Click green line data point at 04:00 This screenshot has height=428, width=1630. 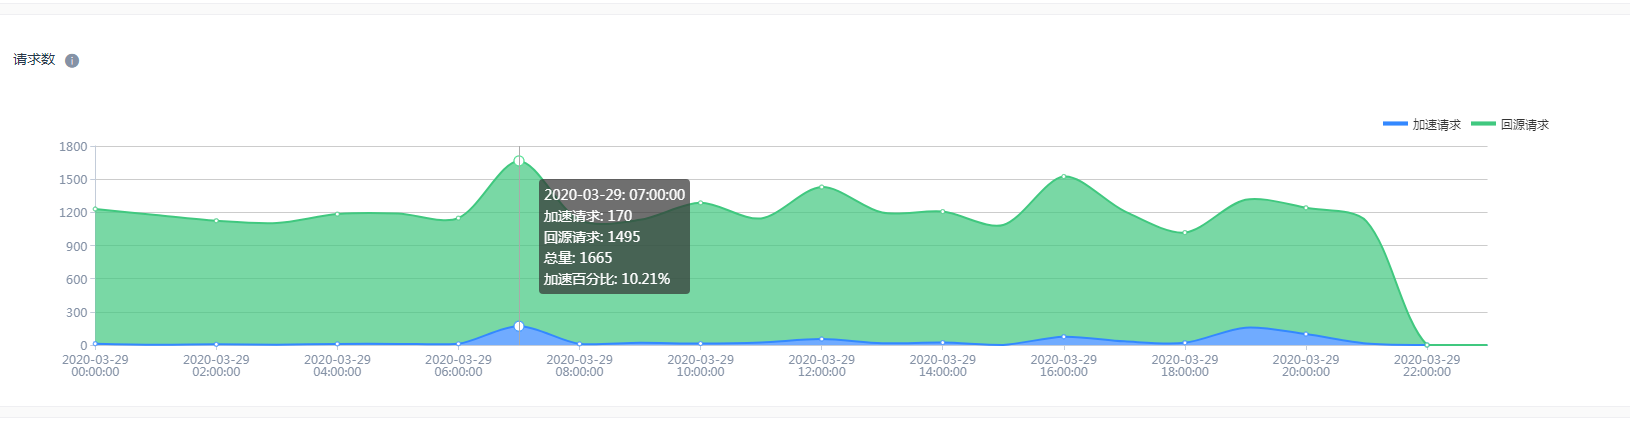coord(337,214)
